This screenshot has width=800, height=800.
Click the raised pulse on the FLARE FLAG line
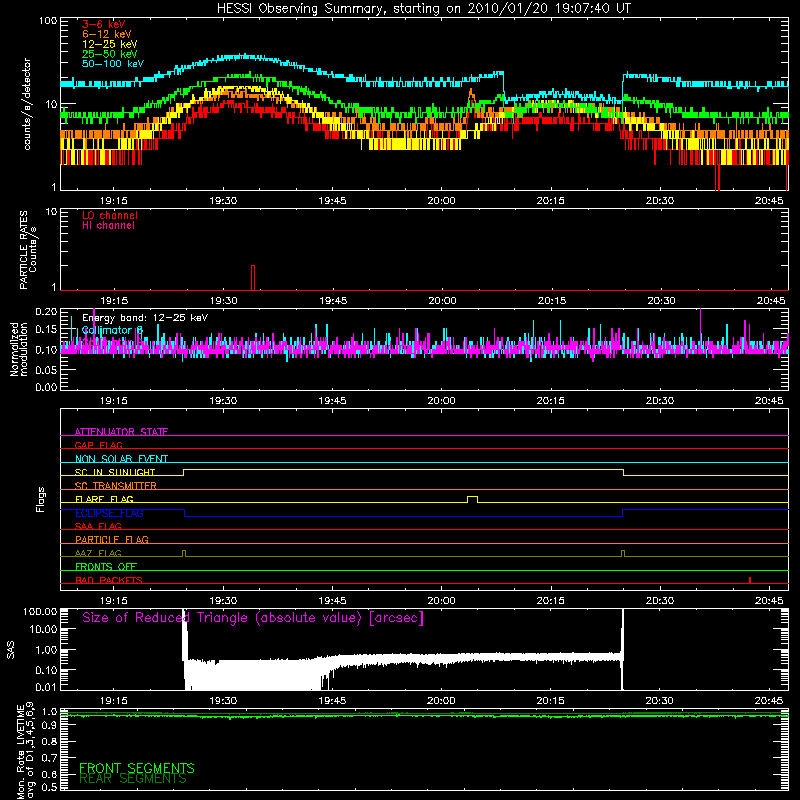[x=472, y=499]
